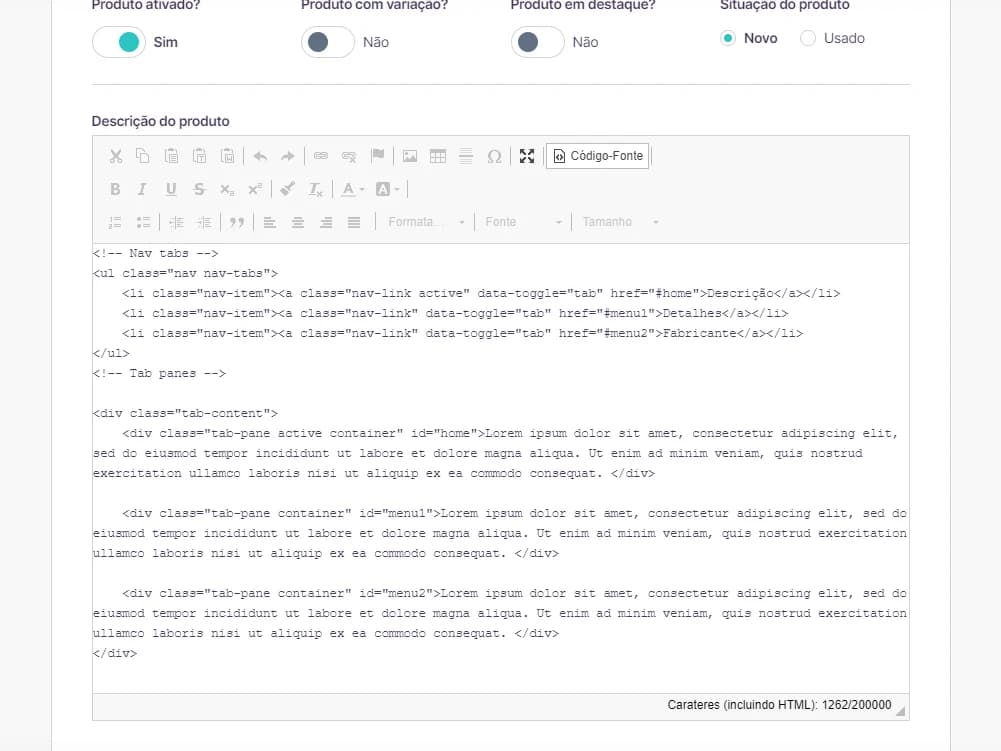Toggle bold formatting

click(115, 189)
